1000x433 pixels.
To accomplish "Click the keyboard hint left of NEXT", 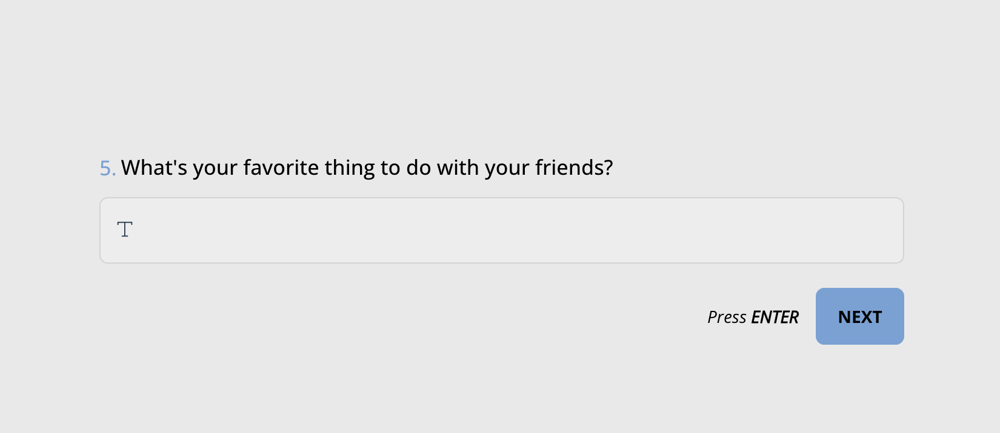I will (x=752, y=317).
